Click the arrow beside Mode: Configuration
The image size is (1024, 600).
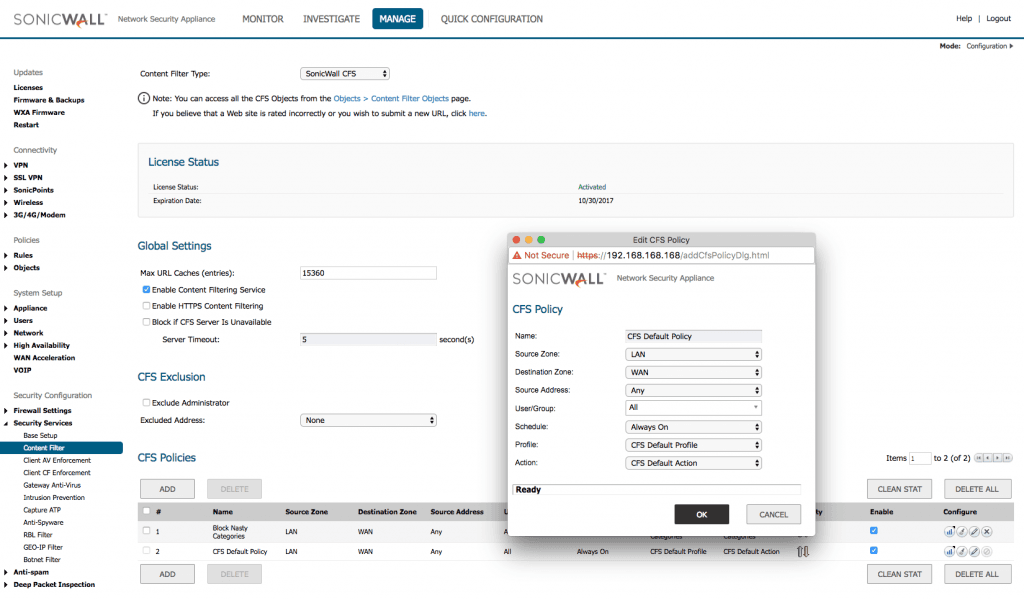(1011, 46)
